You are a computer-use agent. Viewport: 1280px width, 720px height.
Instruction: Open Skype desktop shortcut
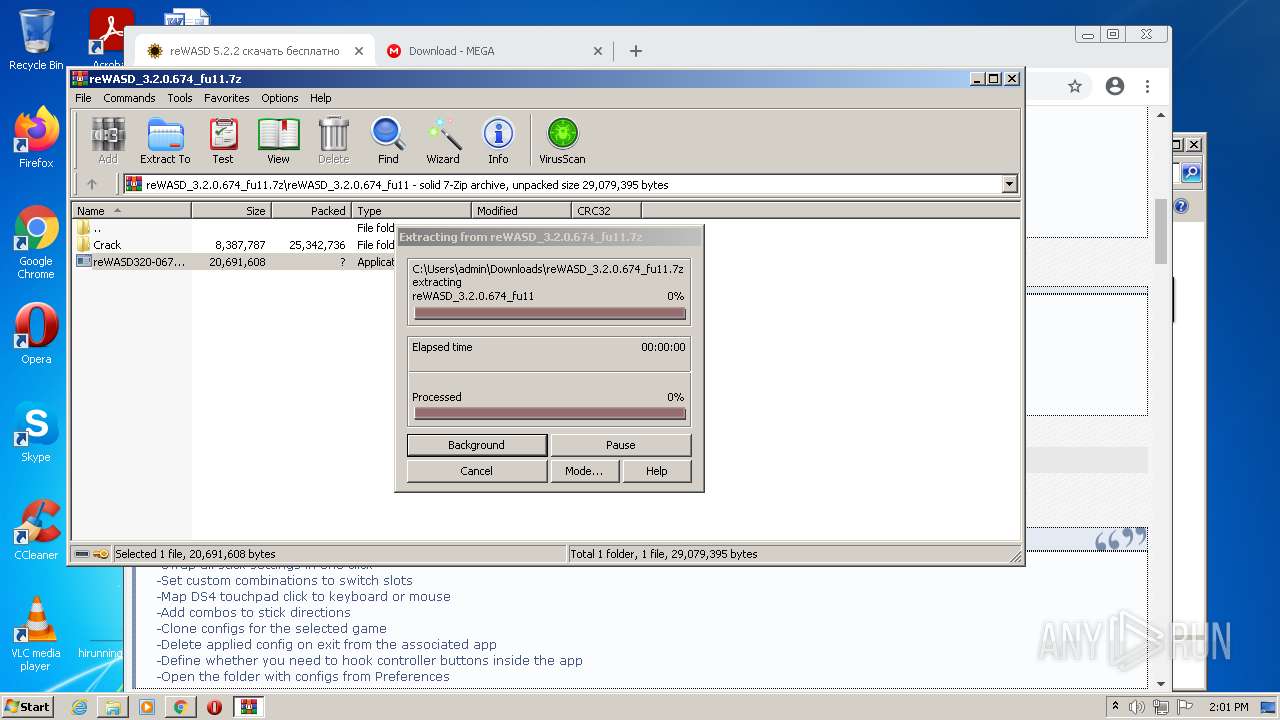tap(36, 432)
